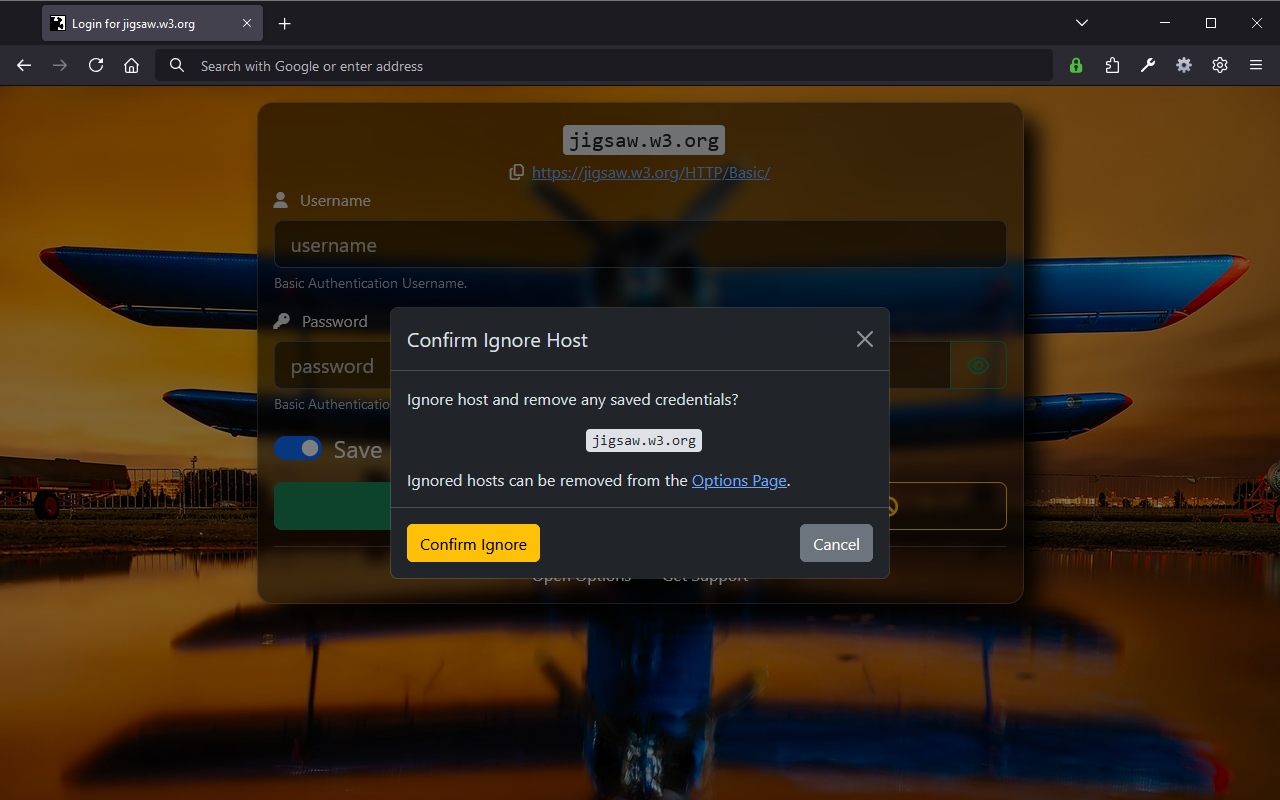Click the tab favicon icon
The width and height of the screenshot is (1280, 800).
coord(58,23)
